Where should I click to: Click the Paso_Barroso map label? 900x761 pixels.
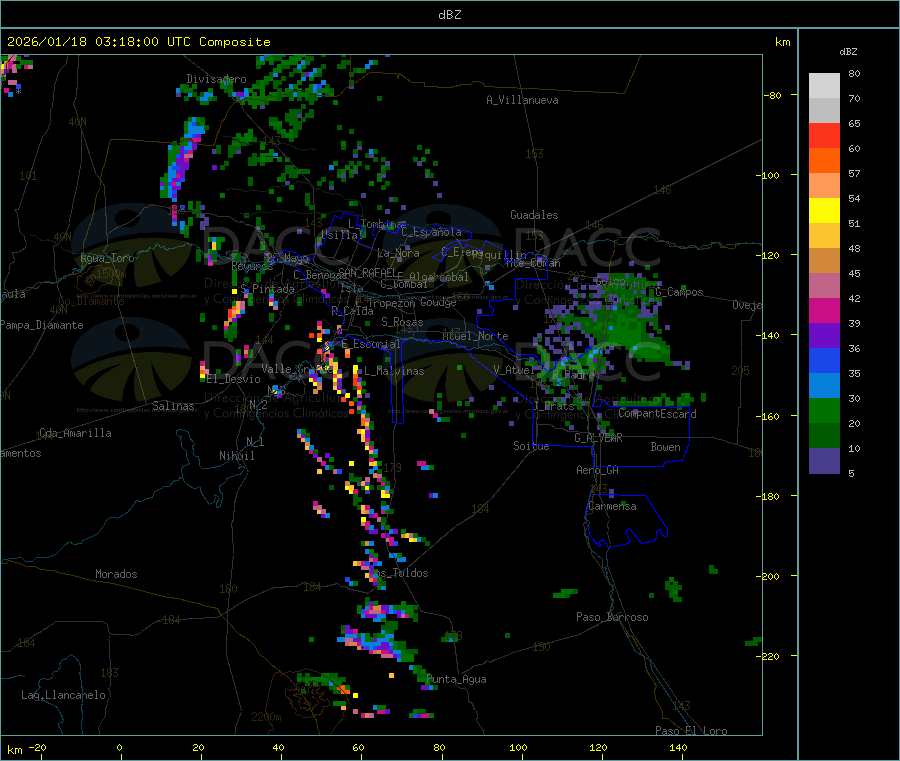coord(612,617)
